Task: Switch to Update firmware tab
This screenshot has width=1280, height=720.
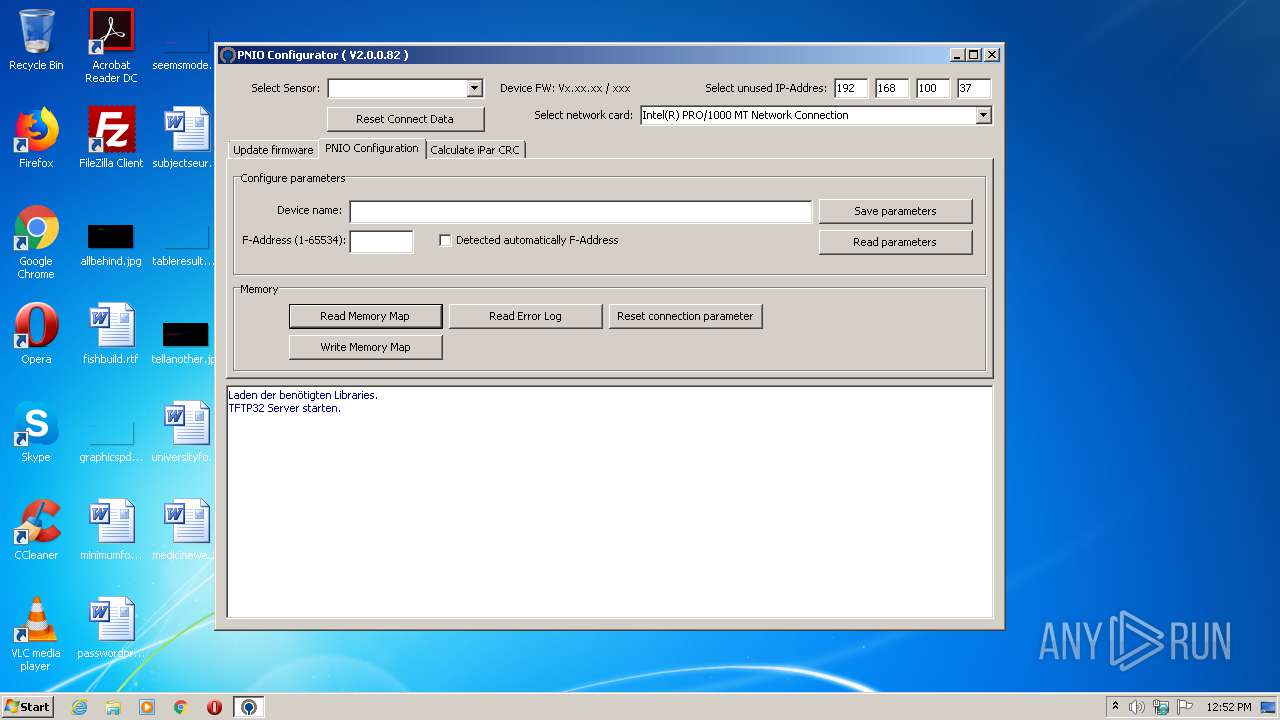Action: coord(273,150)
